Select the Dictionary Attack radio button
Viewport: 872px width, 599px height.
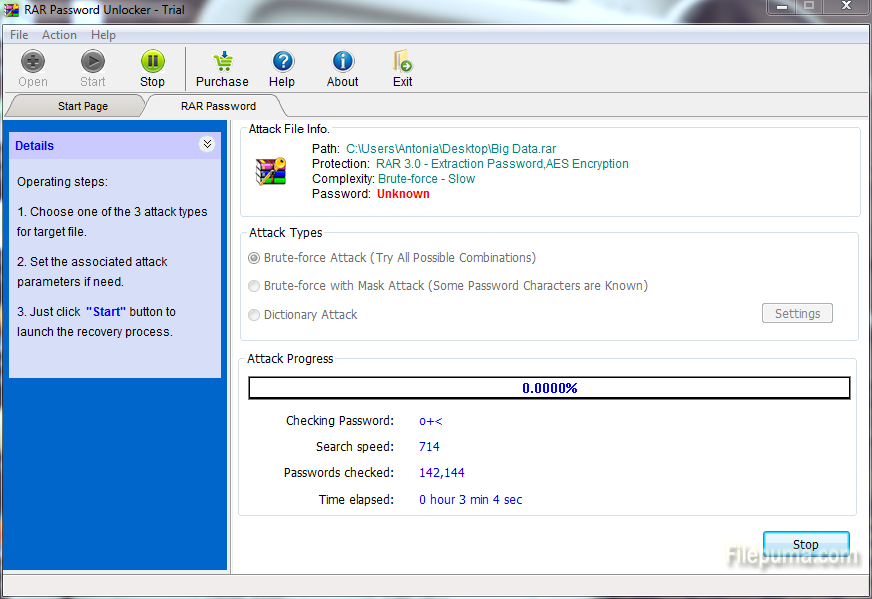click(x=254, y=315)
